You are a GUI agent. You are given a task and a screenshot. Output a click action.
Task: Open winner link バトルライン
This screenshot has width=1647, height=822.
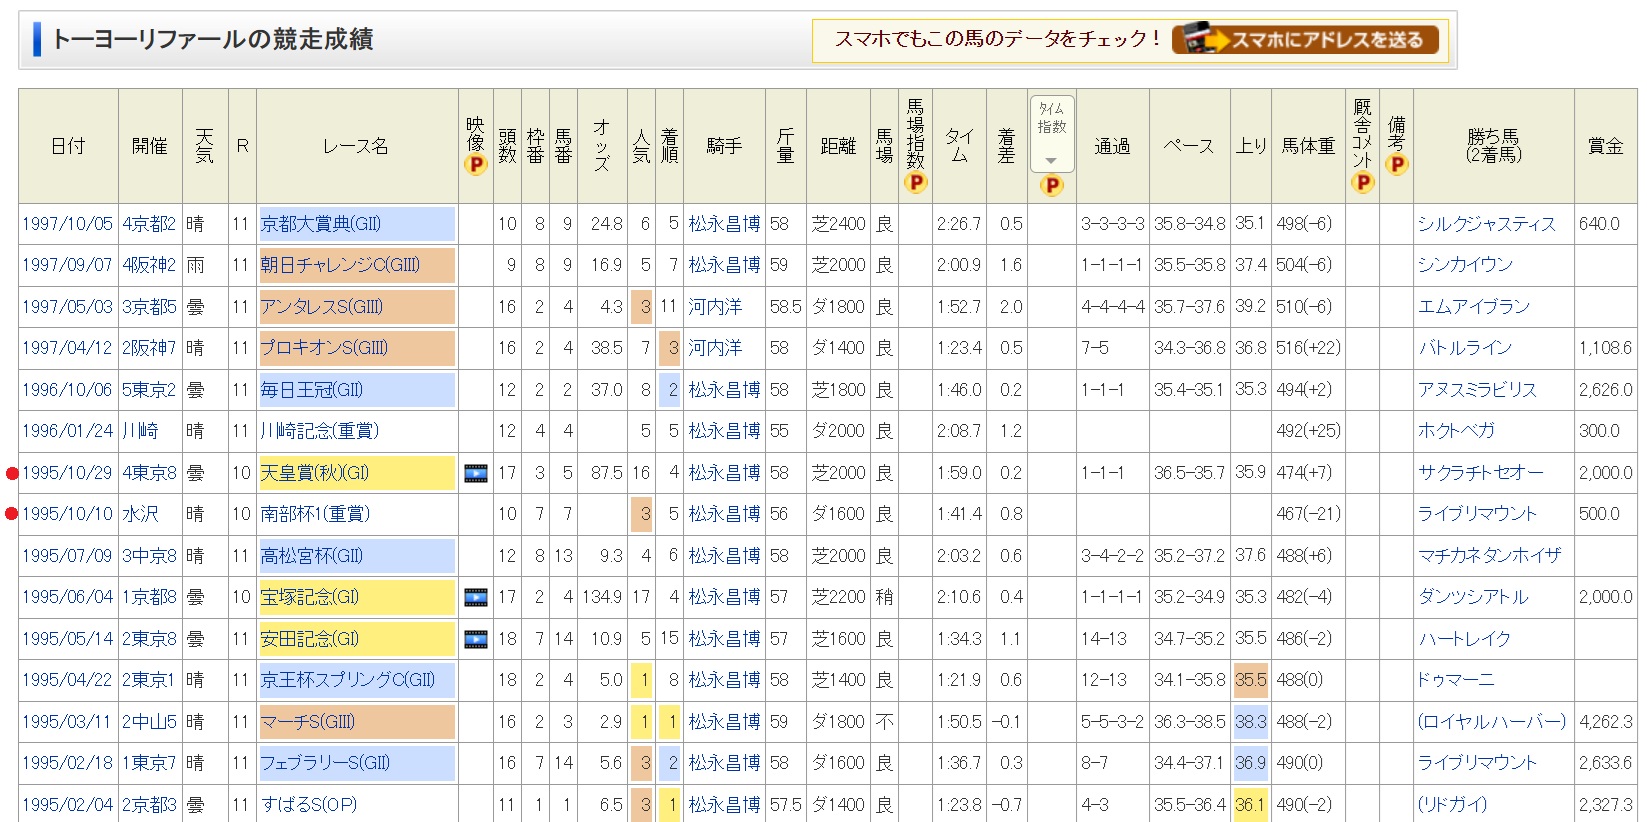pyautogui.click(x=1465, y=348)
